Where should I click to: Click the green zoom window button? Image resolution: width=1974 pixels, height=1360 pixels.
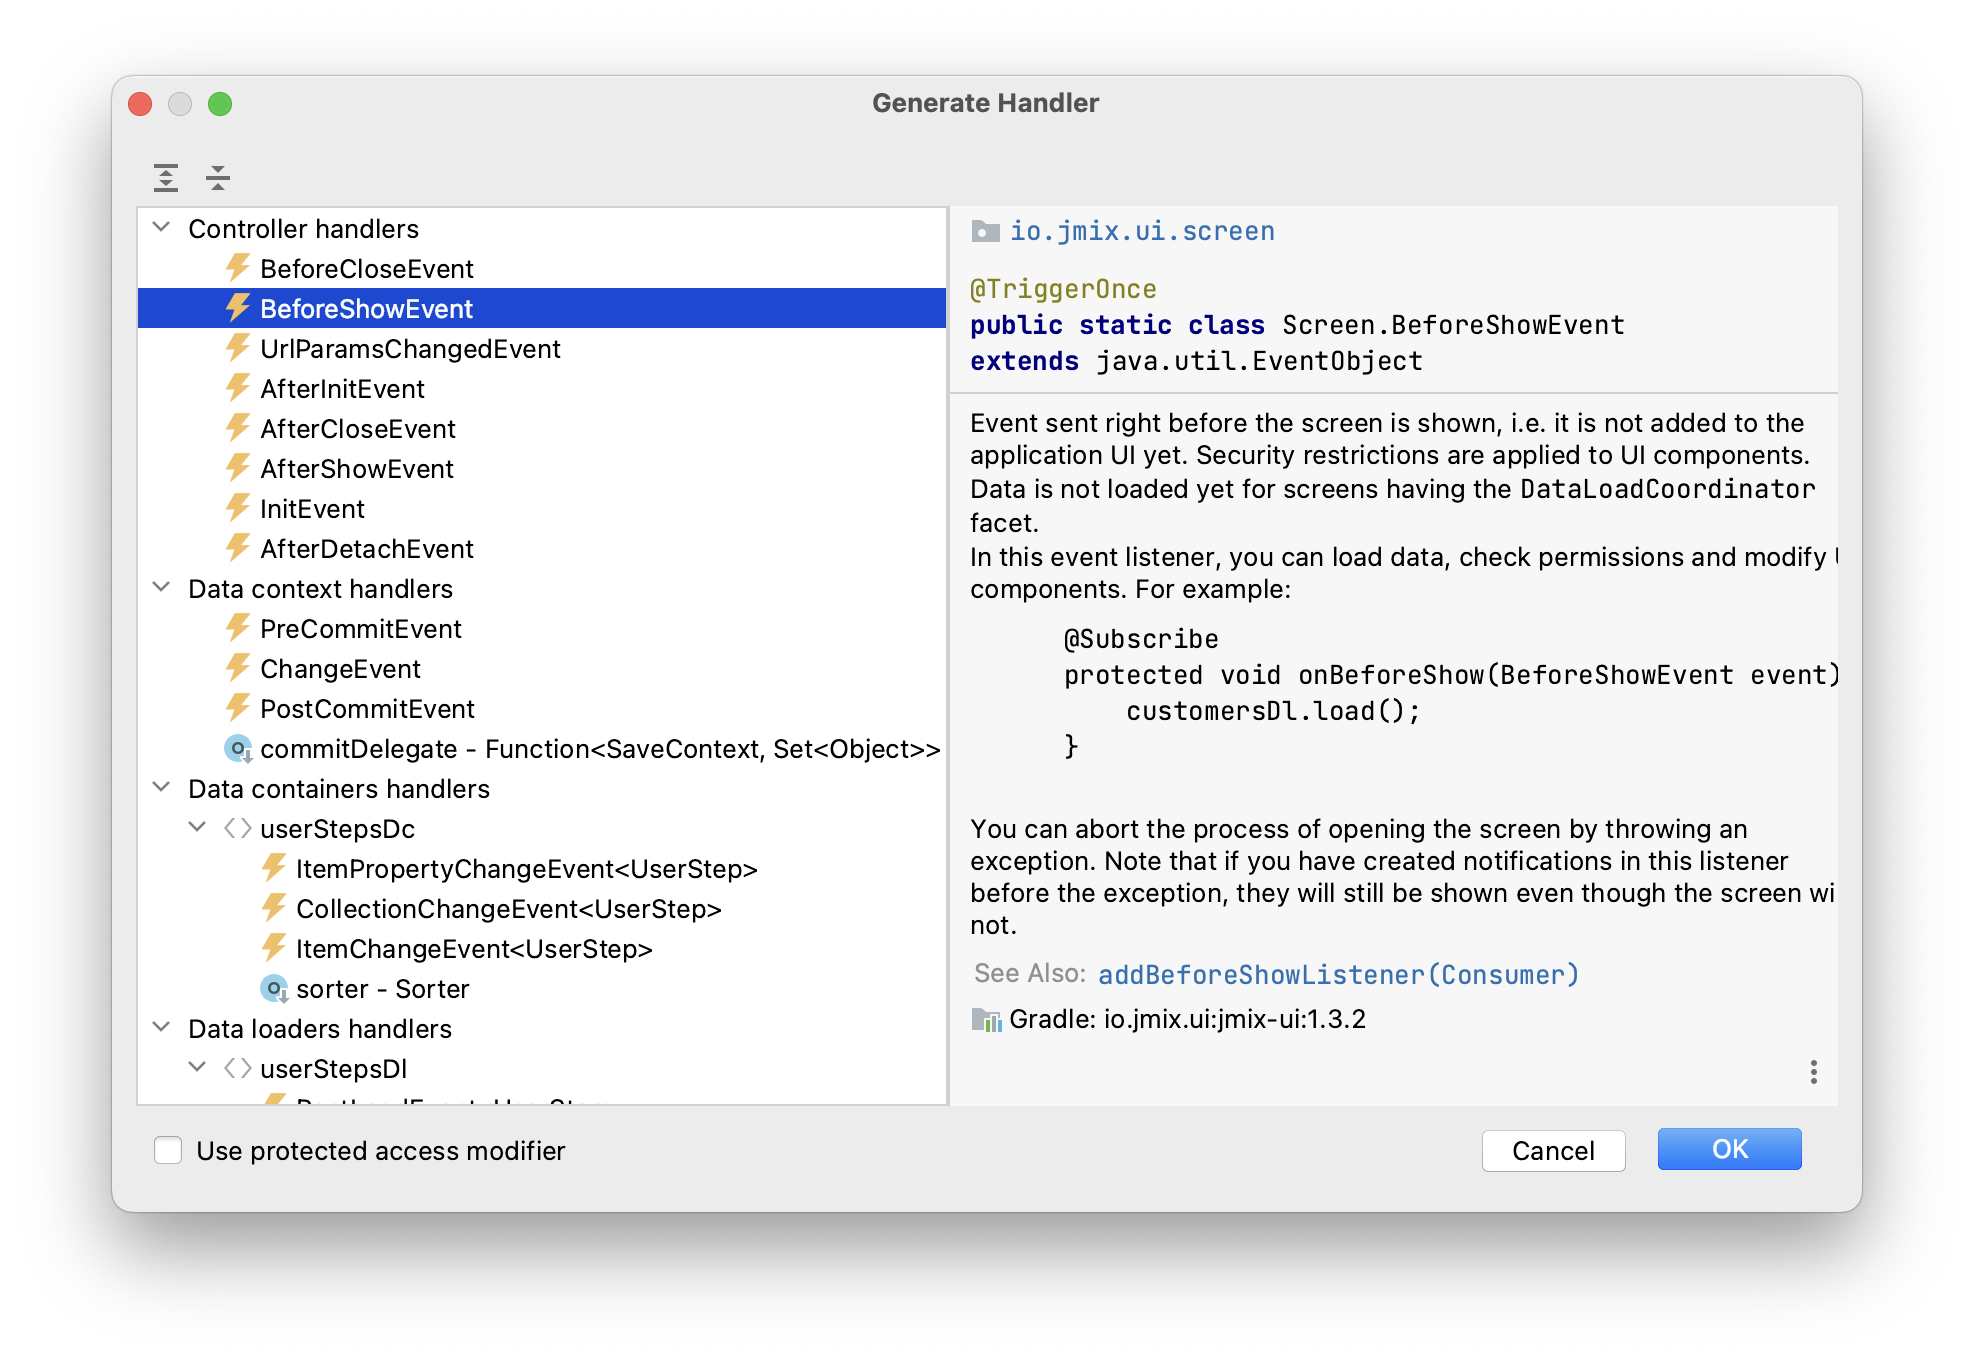[x=220, y=104]
